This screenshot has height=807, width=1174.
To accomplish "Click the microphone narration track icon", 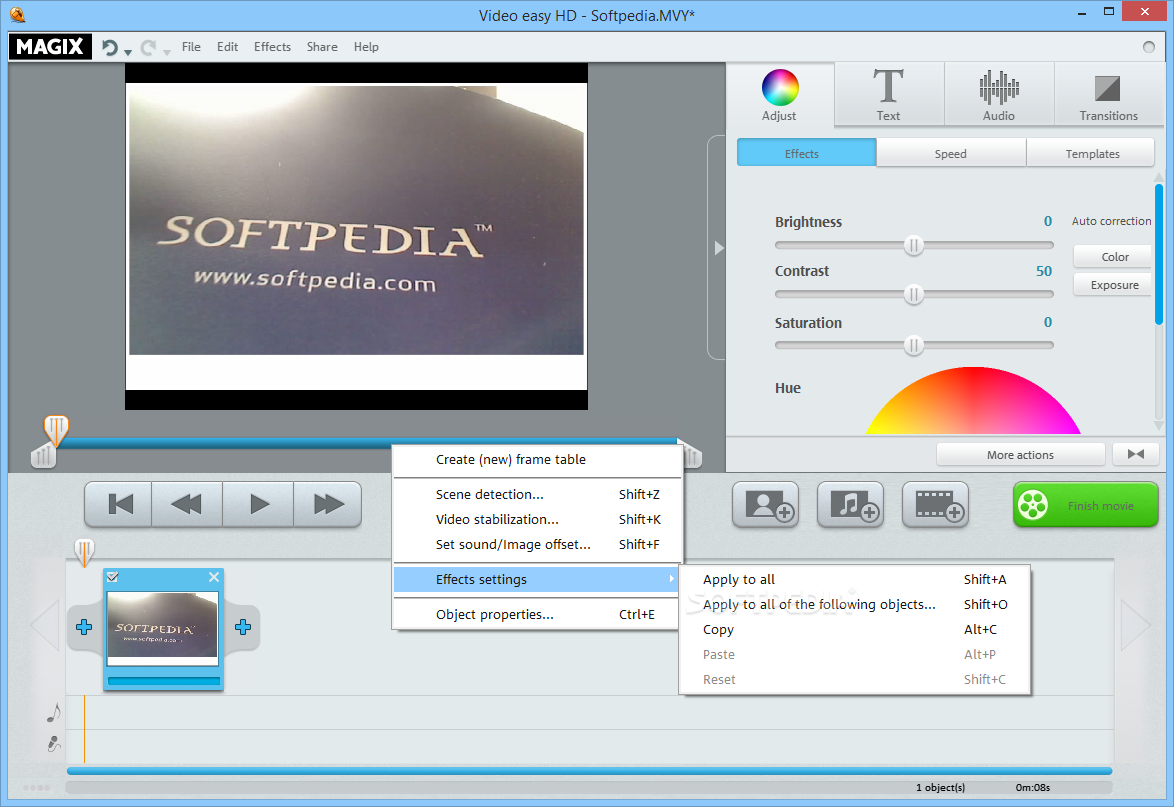I will (53, 743).
